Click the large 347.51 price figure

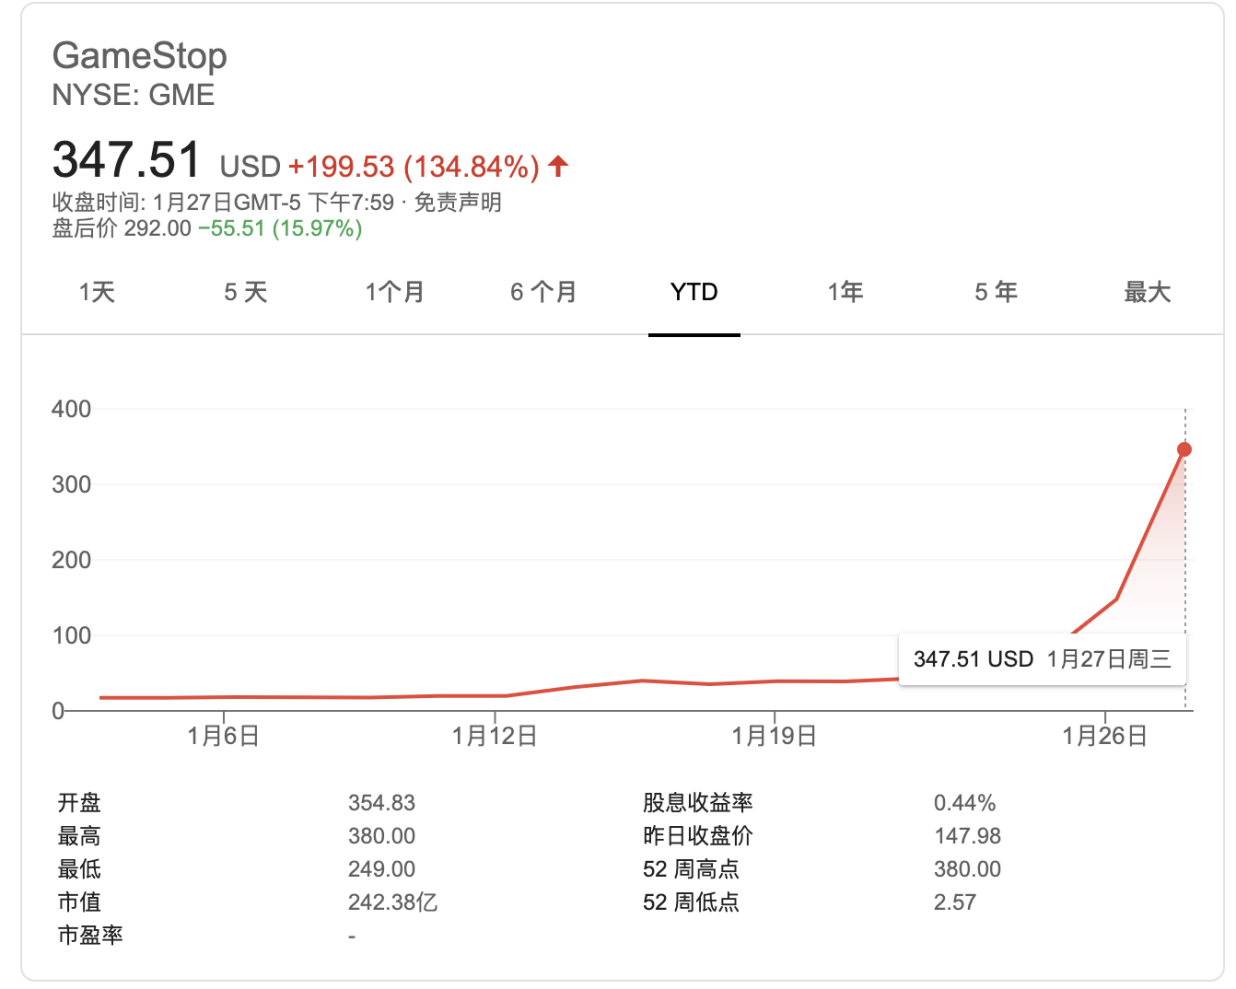click(x=126, y=160)
